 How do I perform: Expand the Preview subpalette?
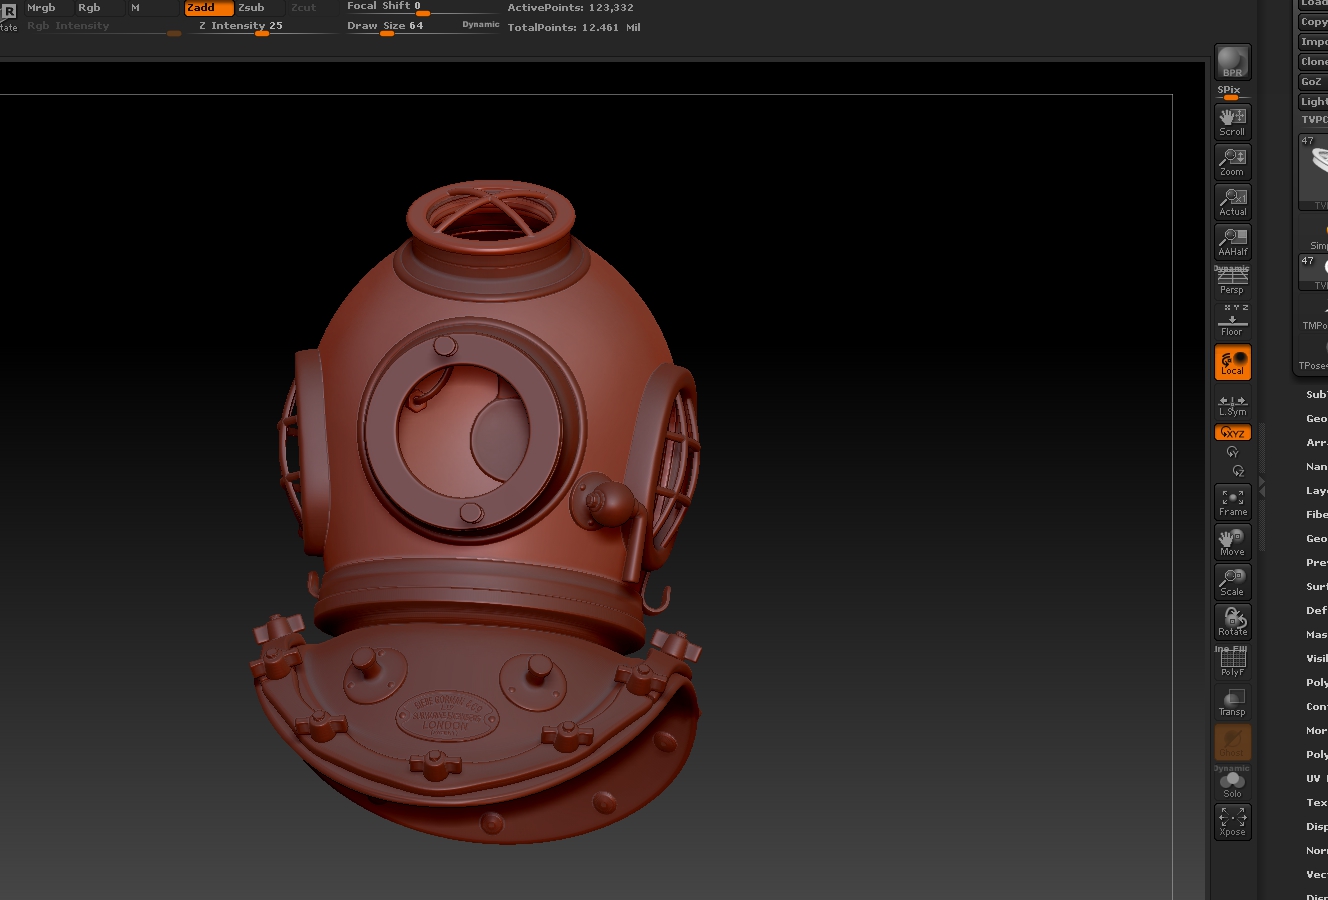pos(1316,563)
